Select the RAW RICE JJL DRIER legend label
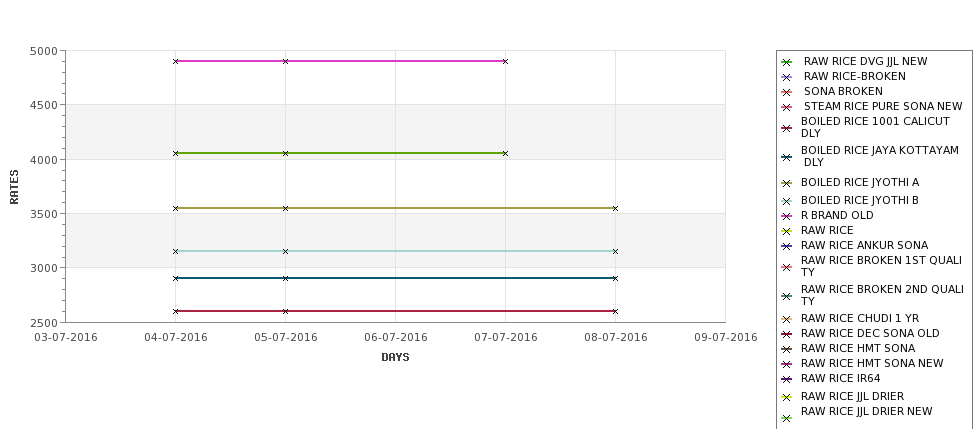 tap(852, 396)
